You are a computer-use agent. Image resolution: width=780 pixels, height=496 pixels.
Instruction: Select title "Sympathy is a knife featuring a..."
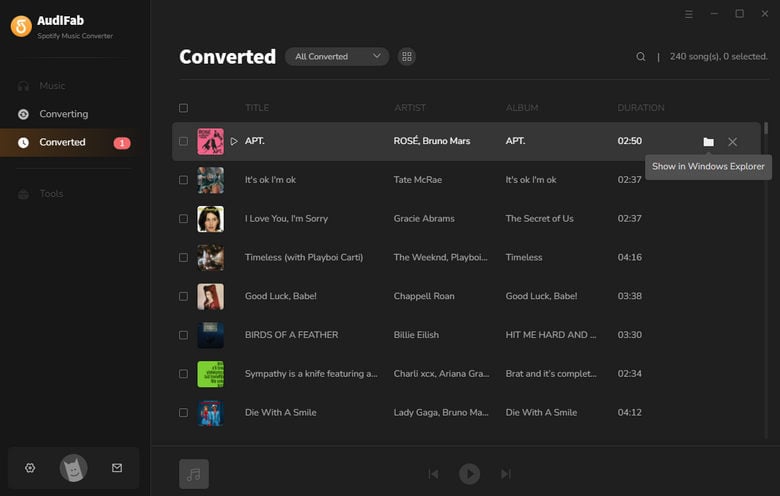tap(311, 374)
